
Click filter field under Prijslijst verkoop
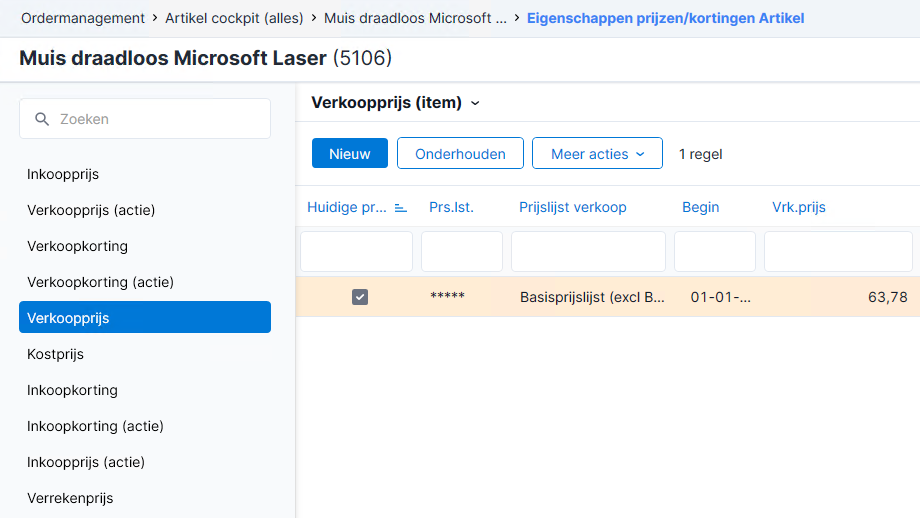(588, 251)
